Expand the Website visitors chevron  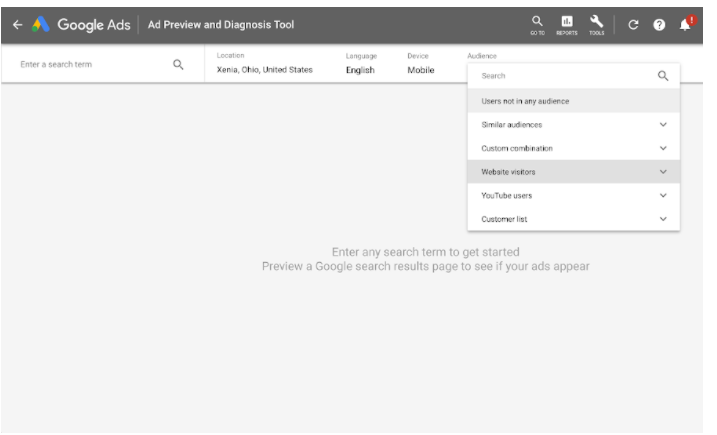pyautogui.click(x=663, y=172)
